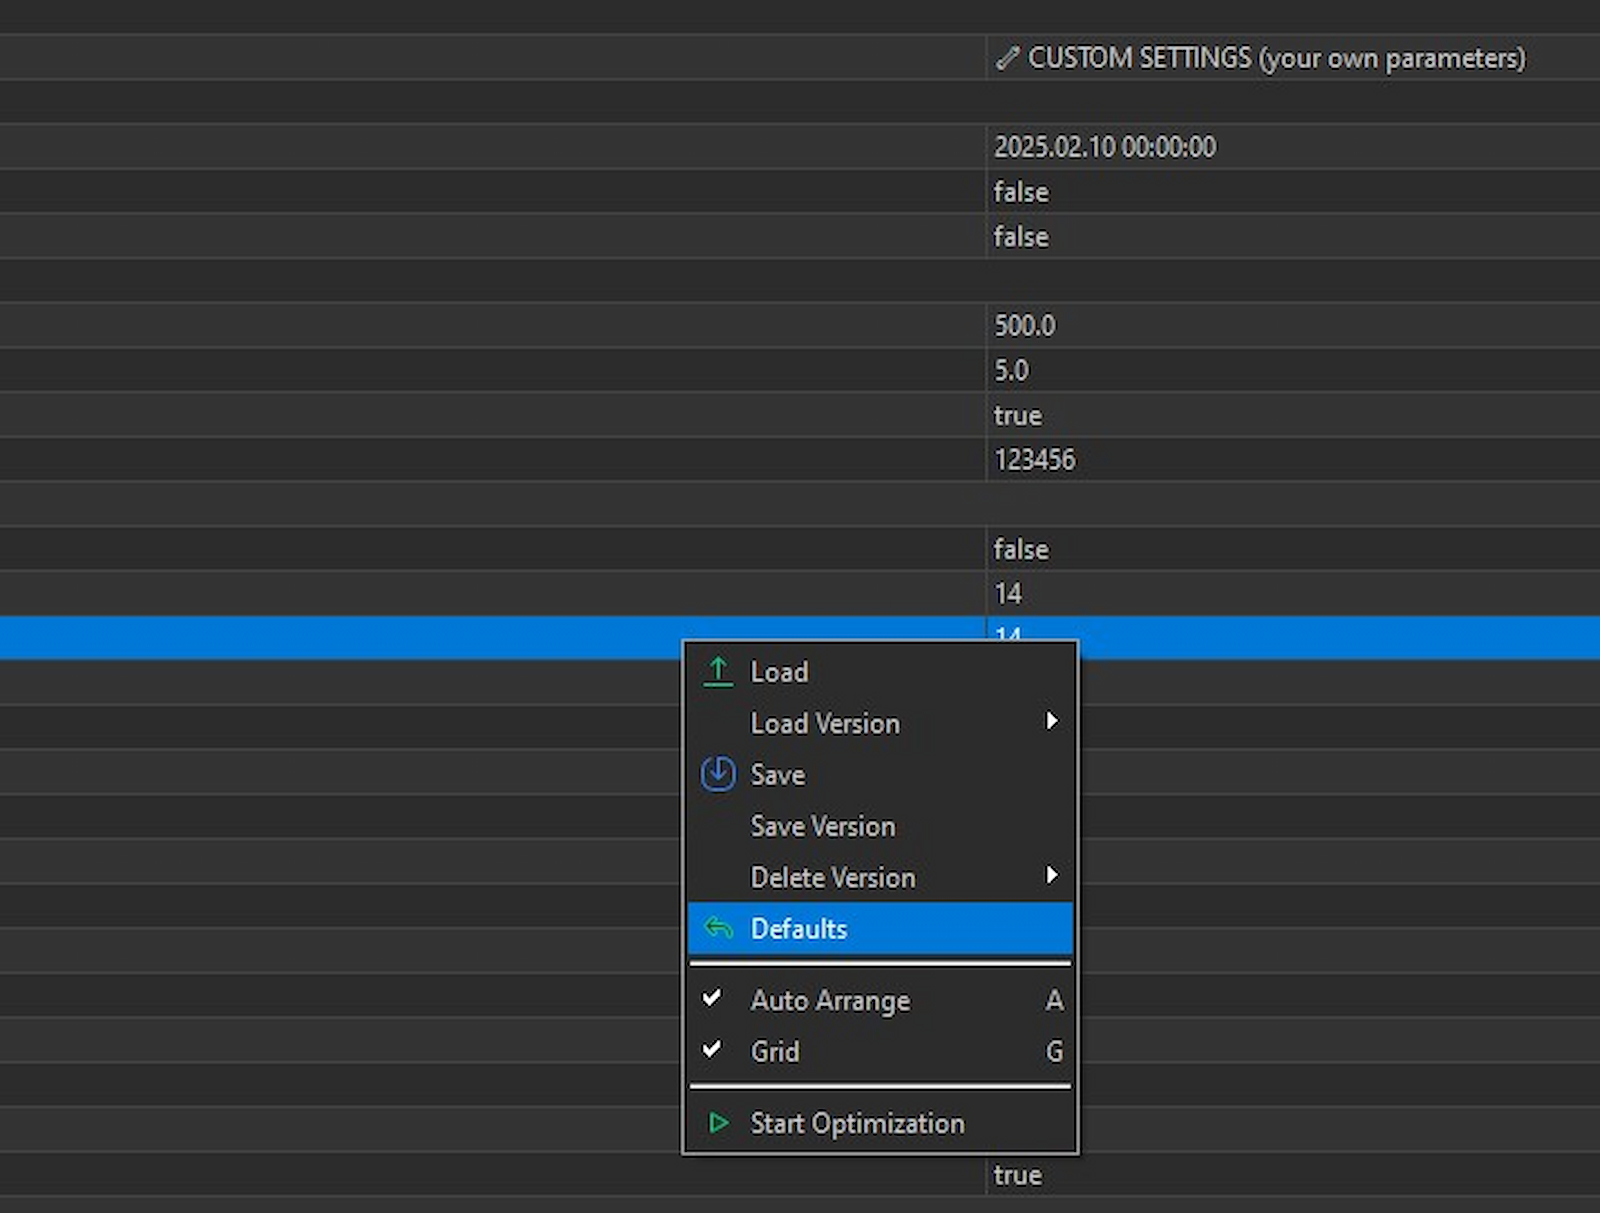Click the Start Optimization label
The image size is (1600, 1213).
pos(857,1123)
